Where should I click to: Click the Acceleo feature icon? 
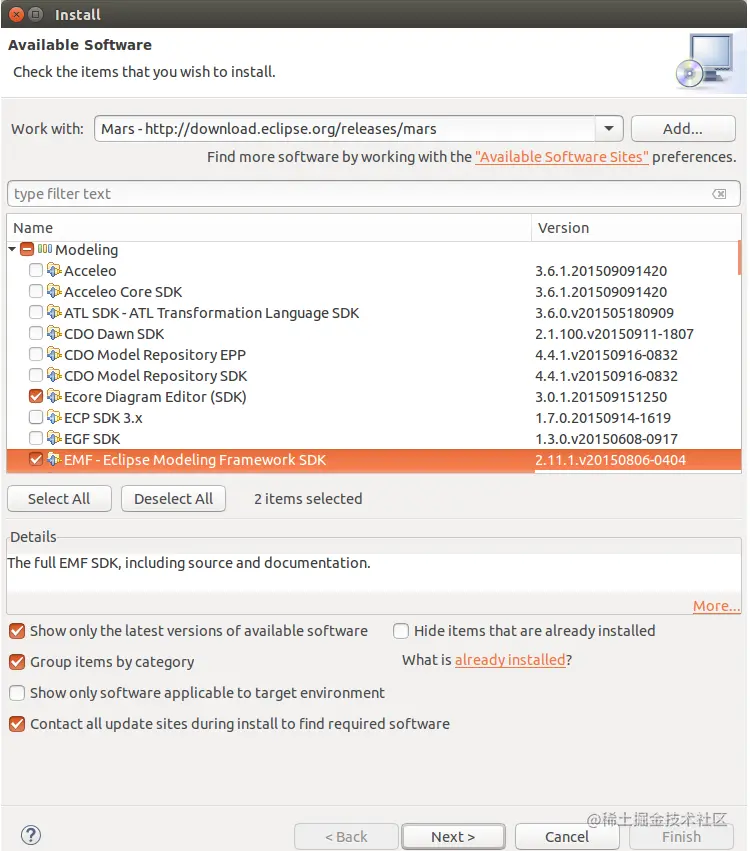tap(54, 271)
